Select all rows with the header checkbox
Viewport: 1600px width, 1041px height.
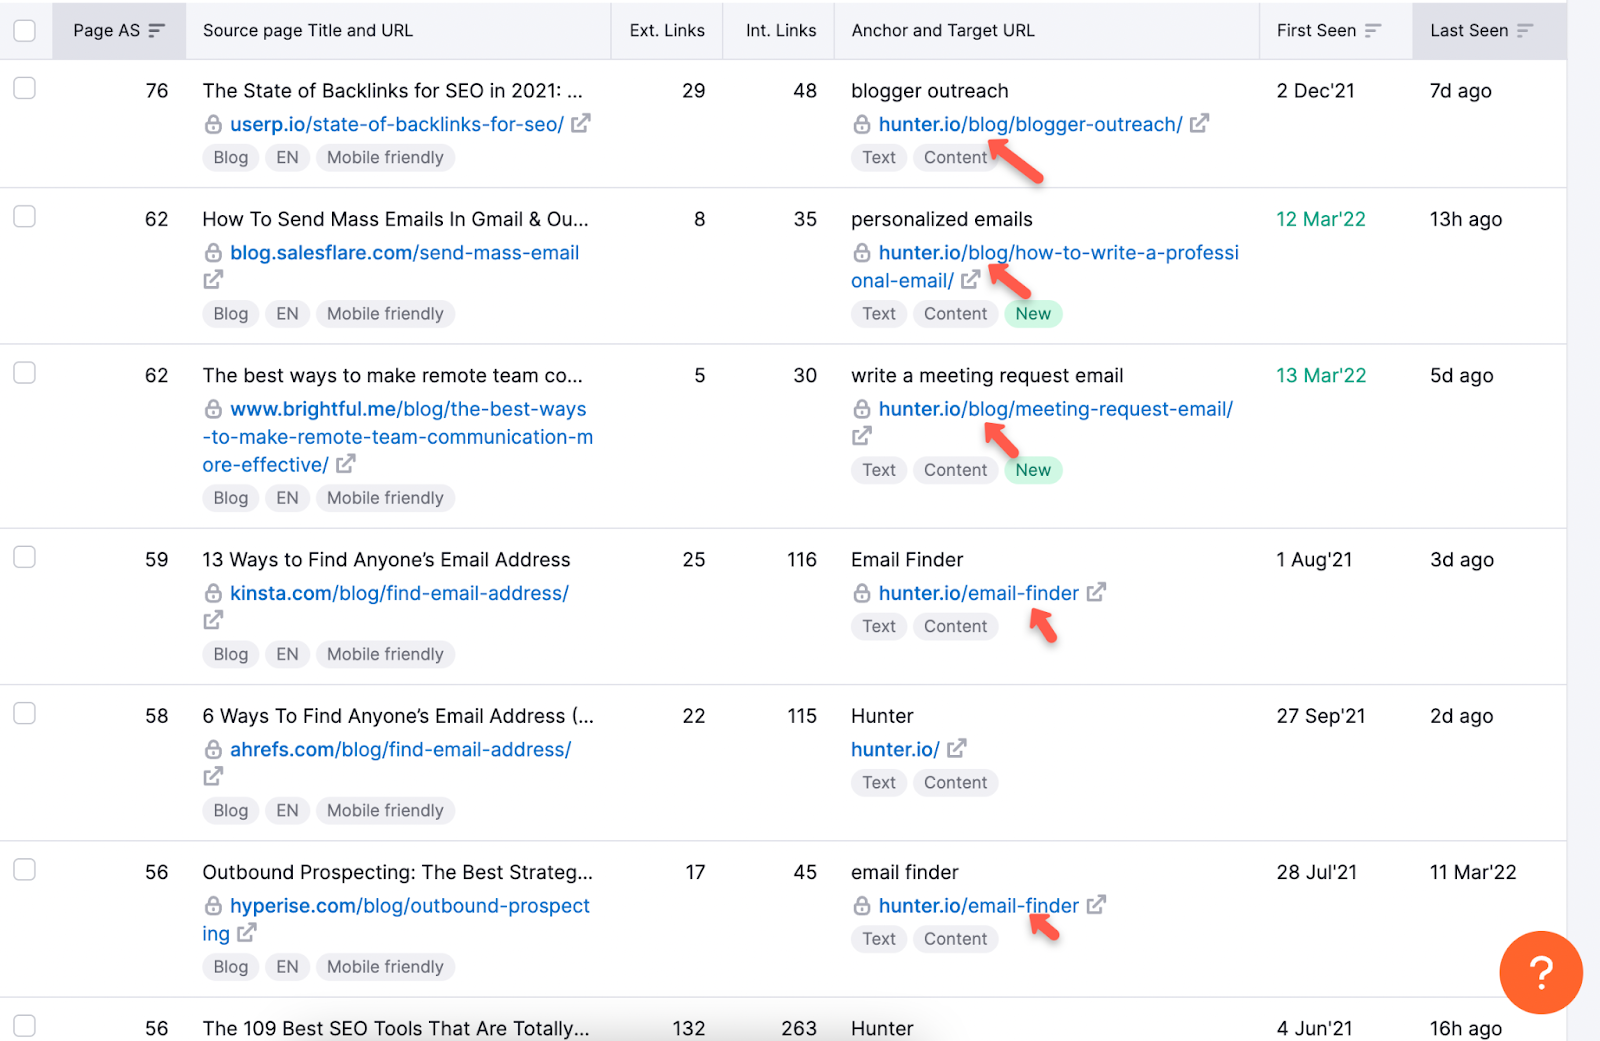click(25, 30)
